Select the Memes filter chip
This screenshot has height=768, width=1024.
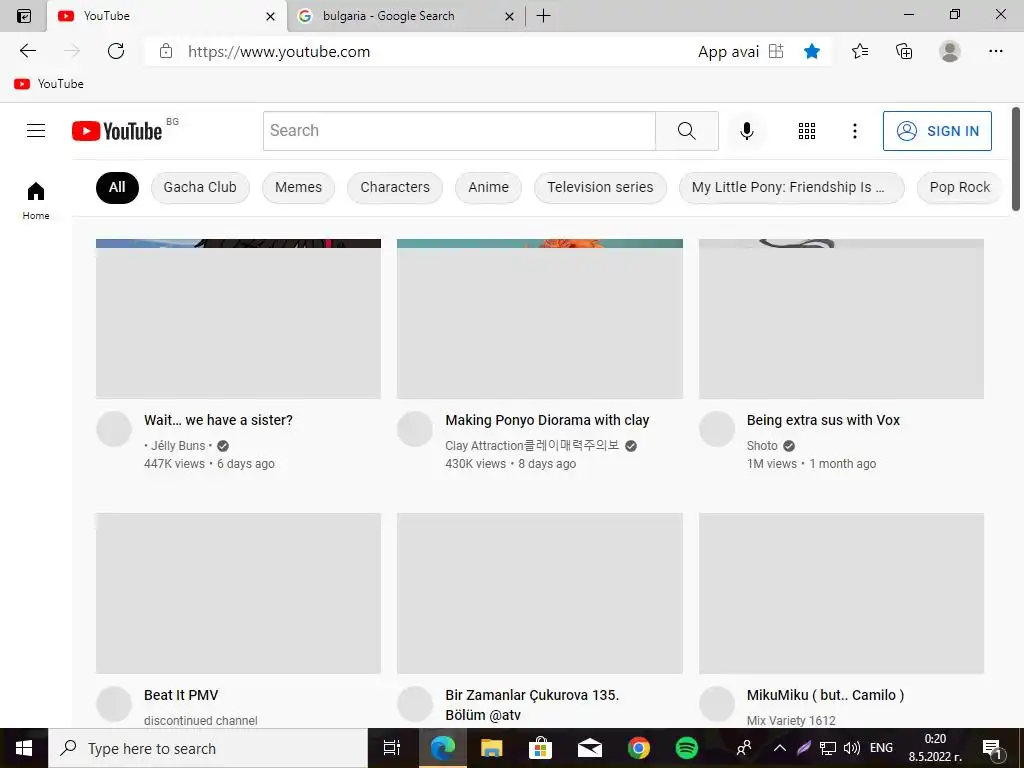(x=298, y=187)
